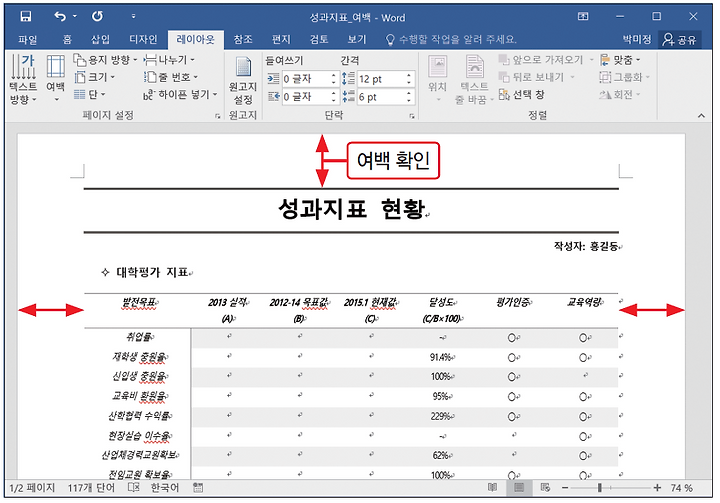This screenshot has height=503, width=720.
Task: Click the macro recording icon in status bar
Action: click(x=198, y=488)
